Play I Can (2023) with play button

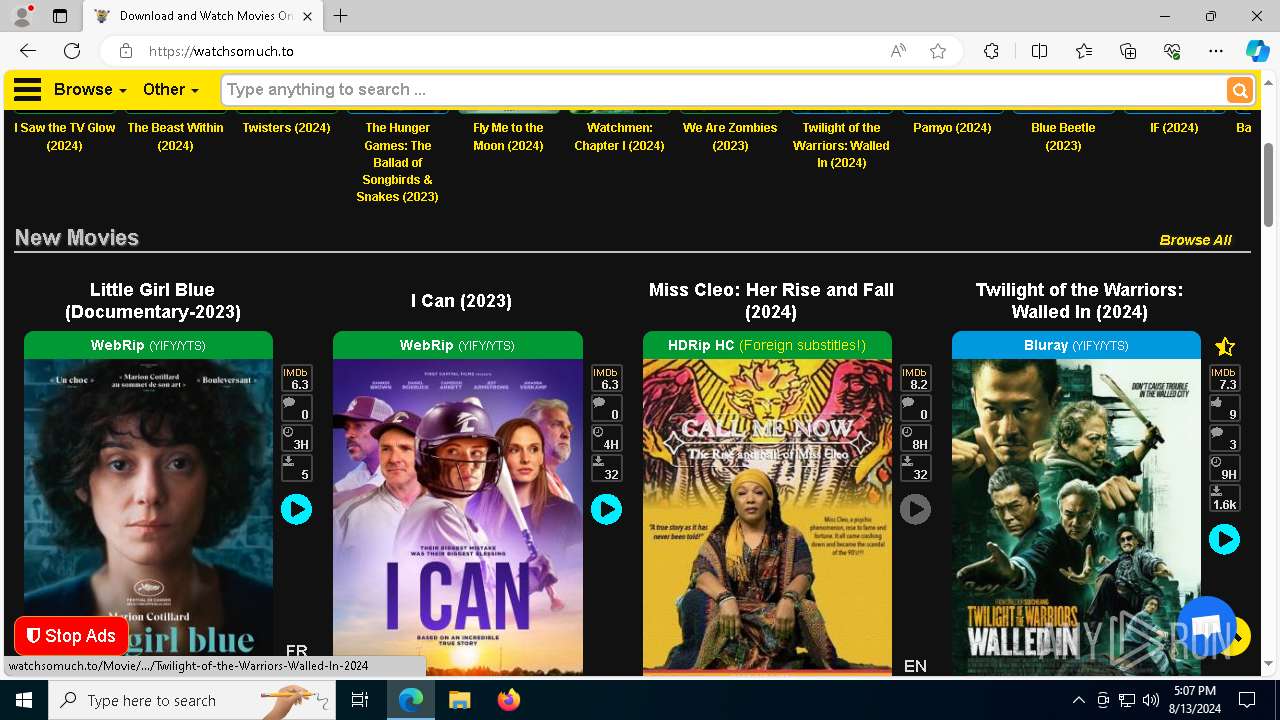606,510
